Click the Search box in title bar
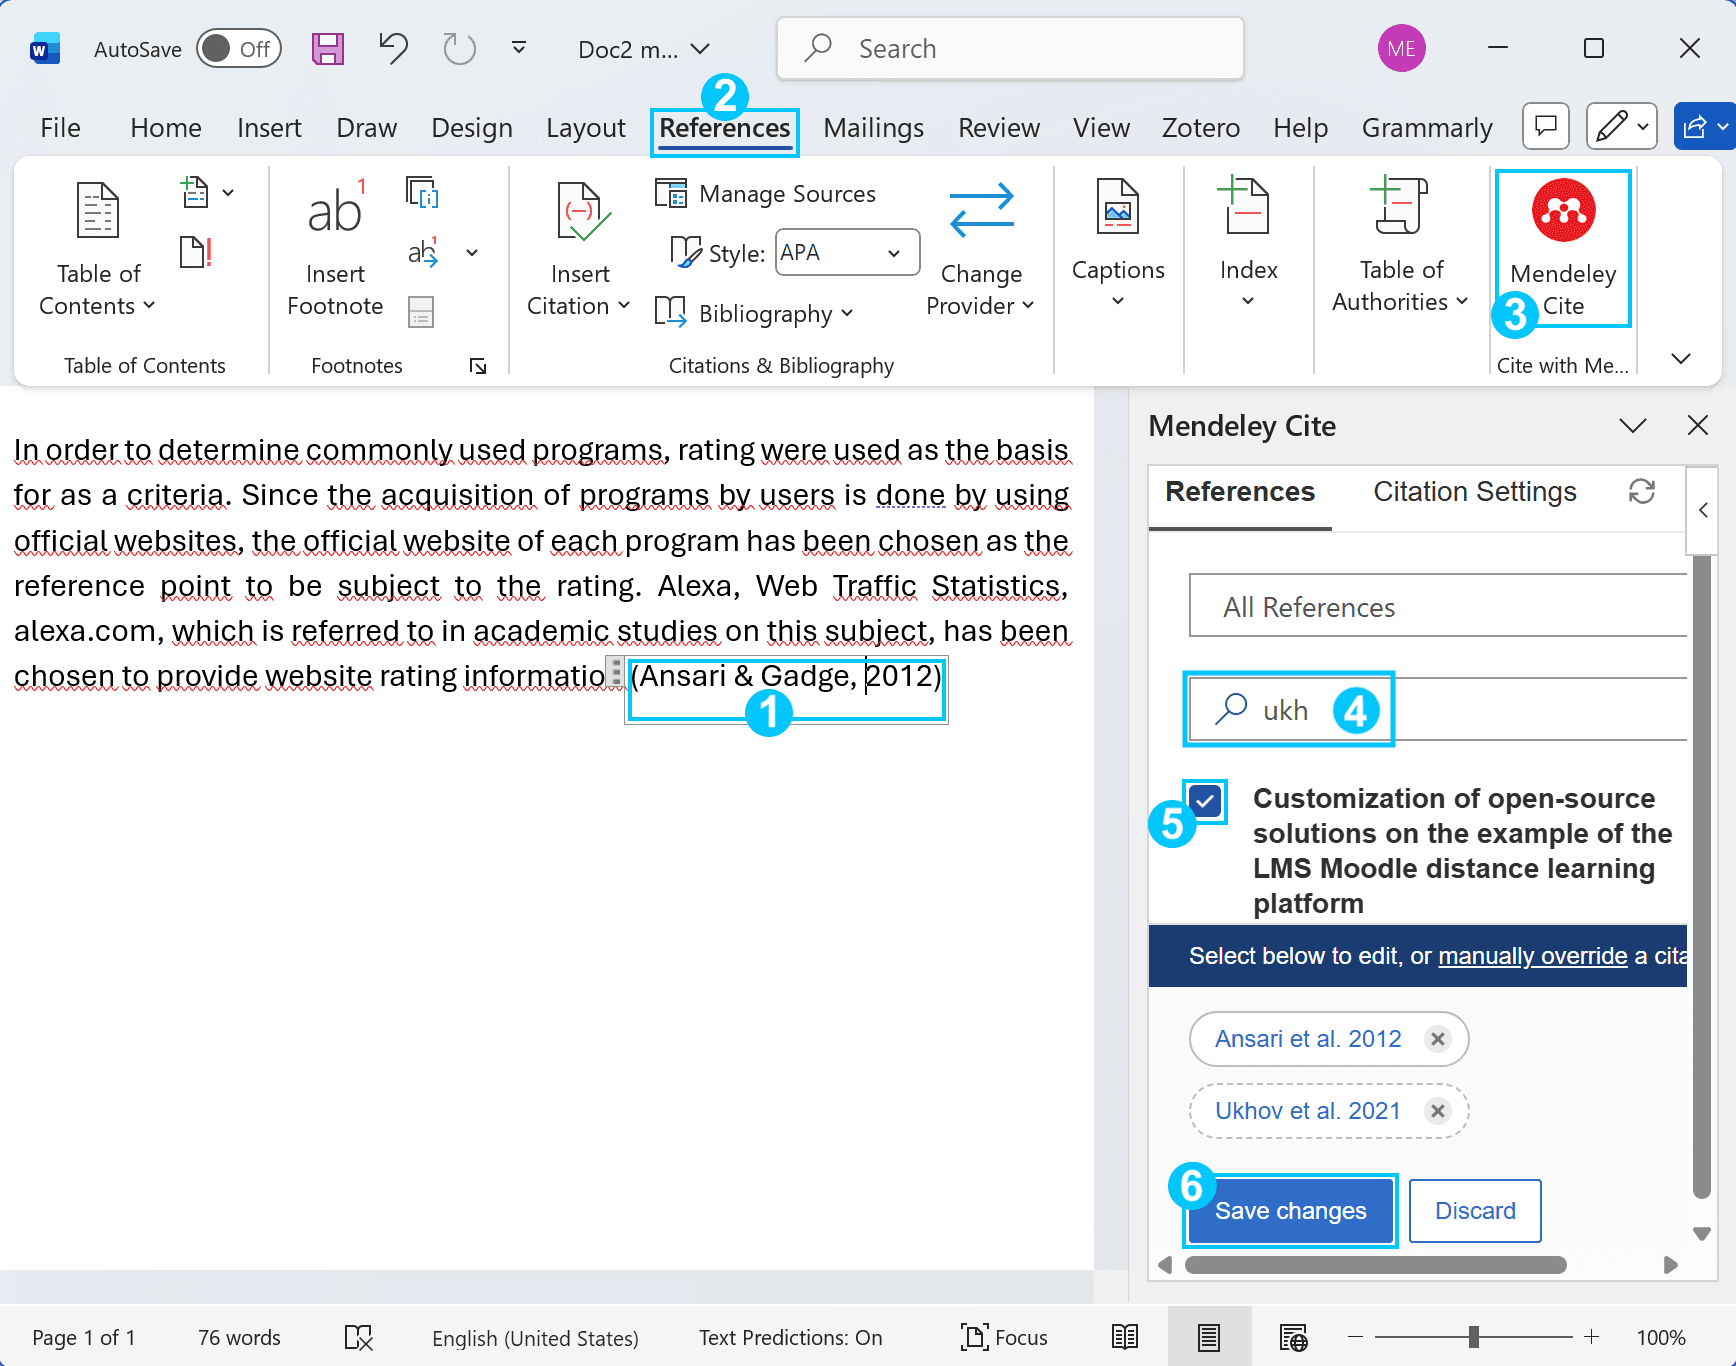Viewport: 1736px width, 1366px height. click(1010, 48)
